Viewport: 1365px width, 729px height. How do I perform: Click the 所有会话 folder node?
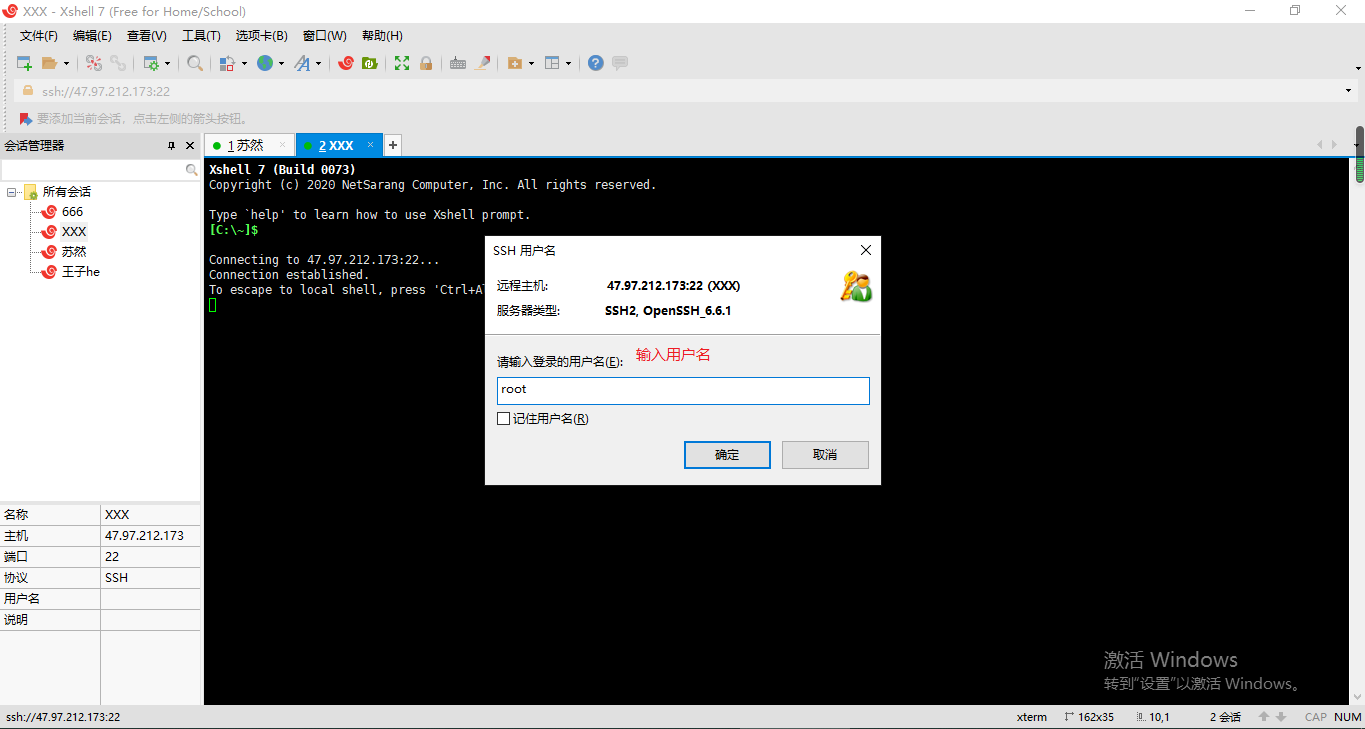[x=66, y=192]
